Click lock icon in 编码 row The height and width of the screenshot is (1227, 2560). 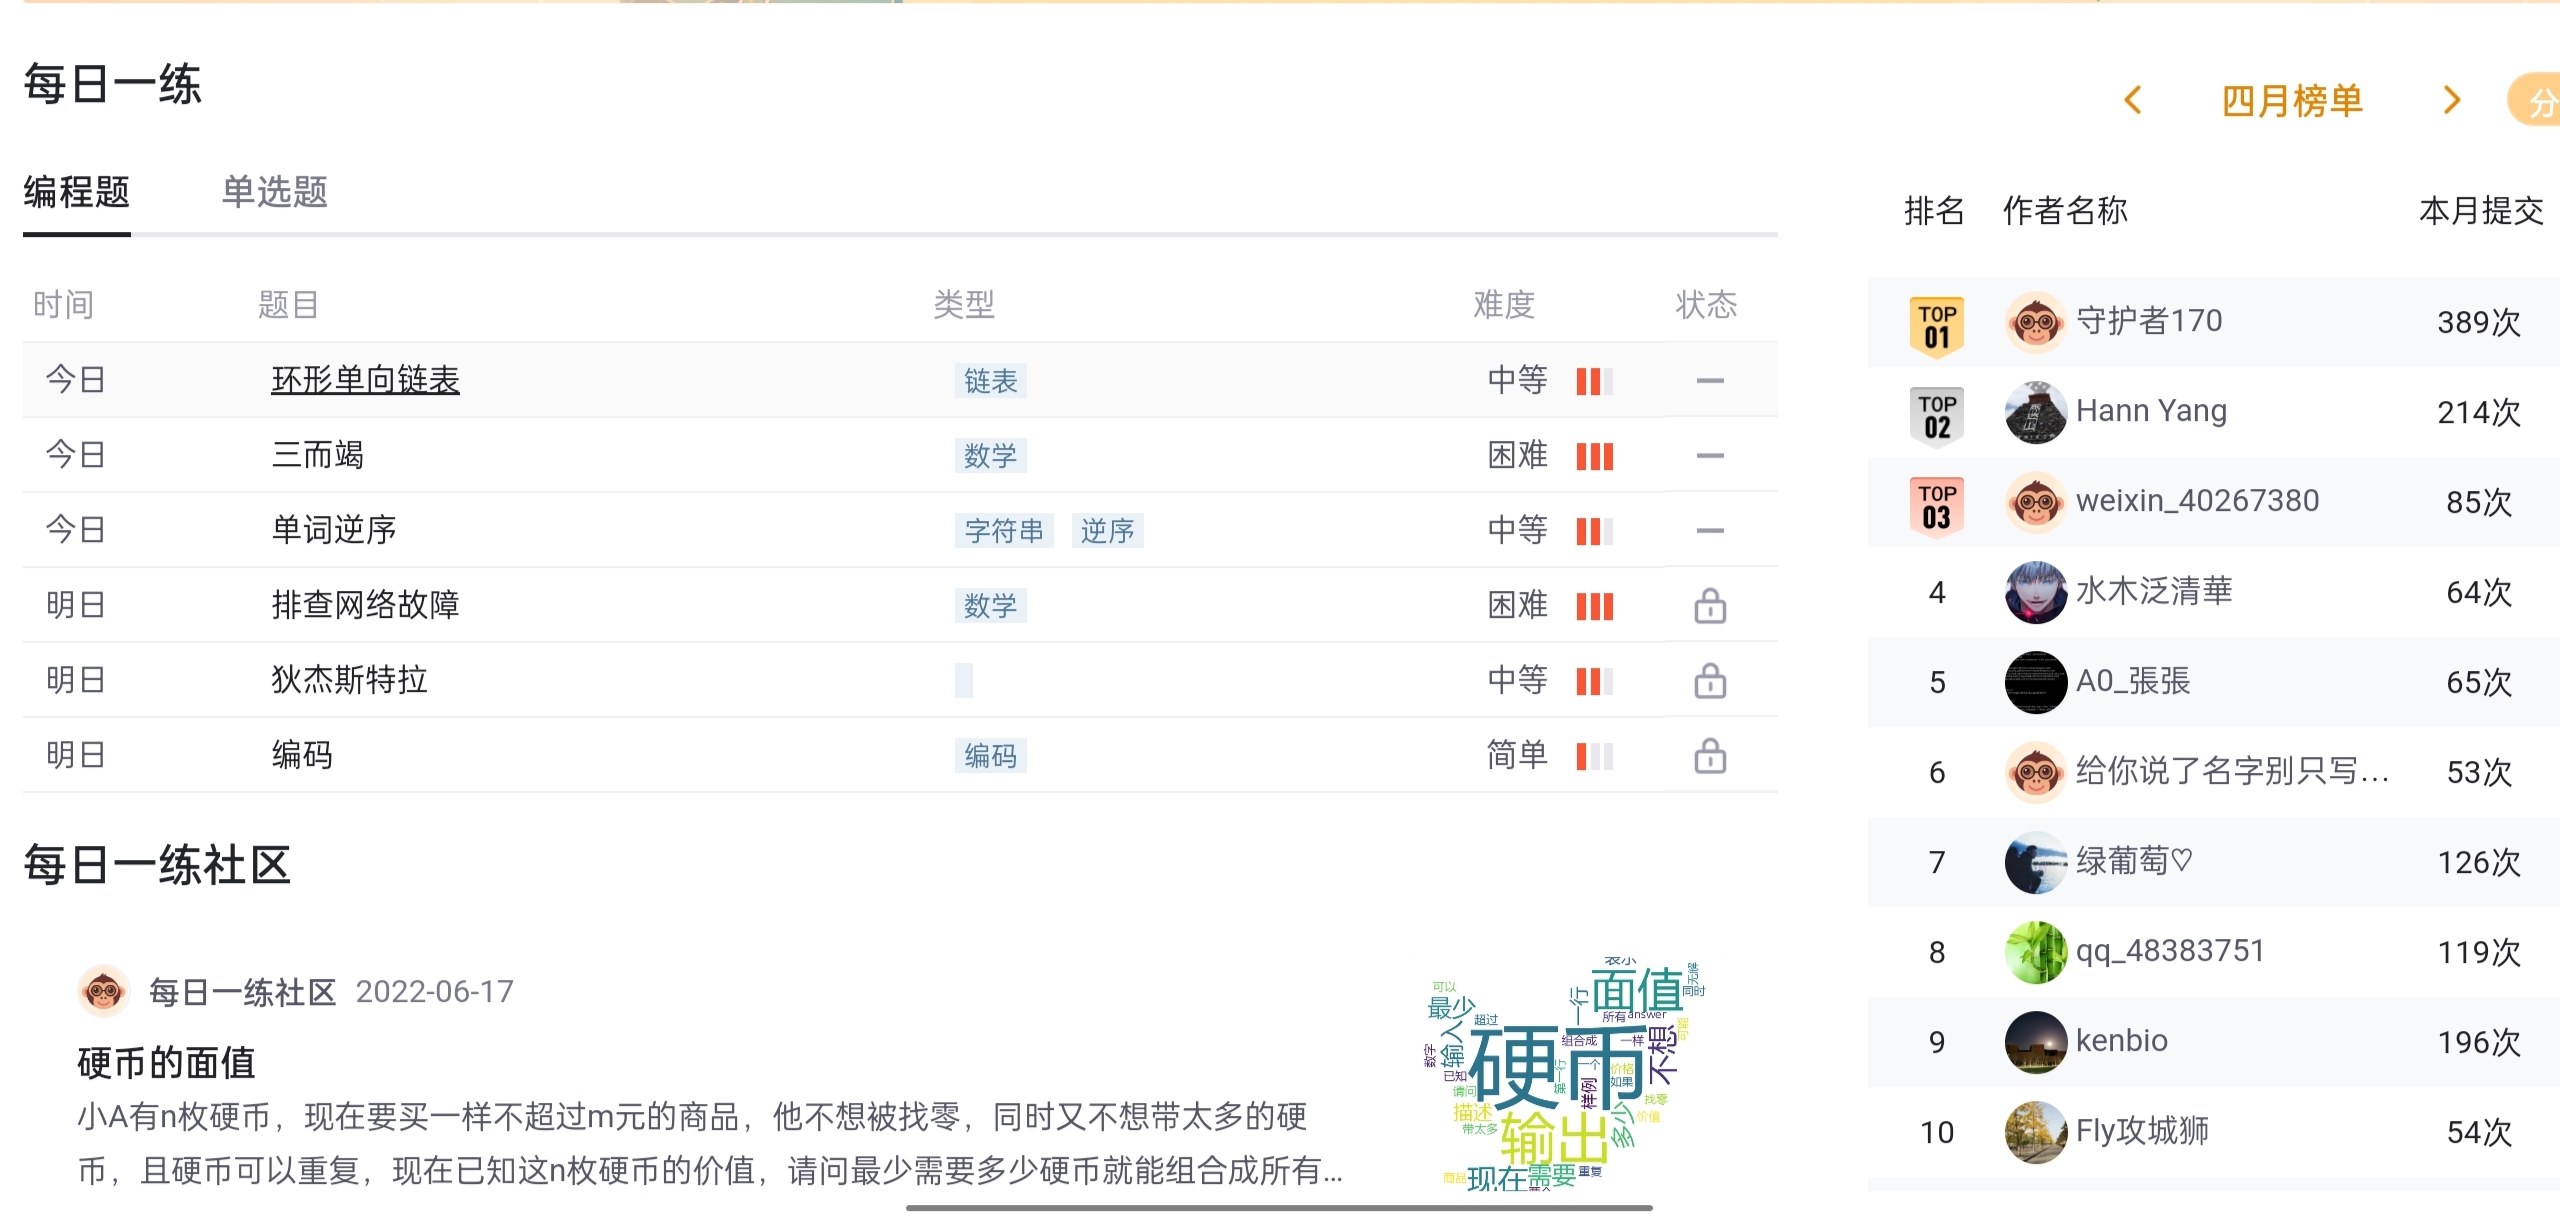pyautogui.click(x=1709, y=755)
